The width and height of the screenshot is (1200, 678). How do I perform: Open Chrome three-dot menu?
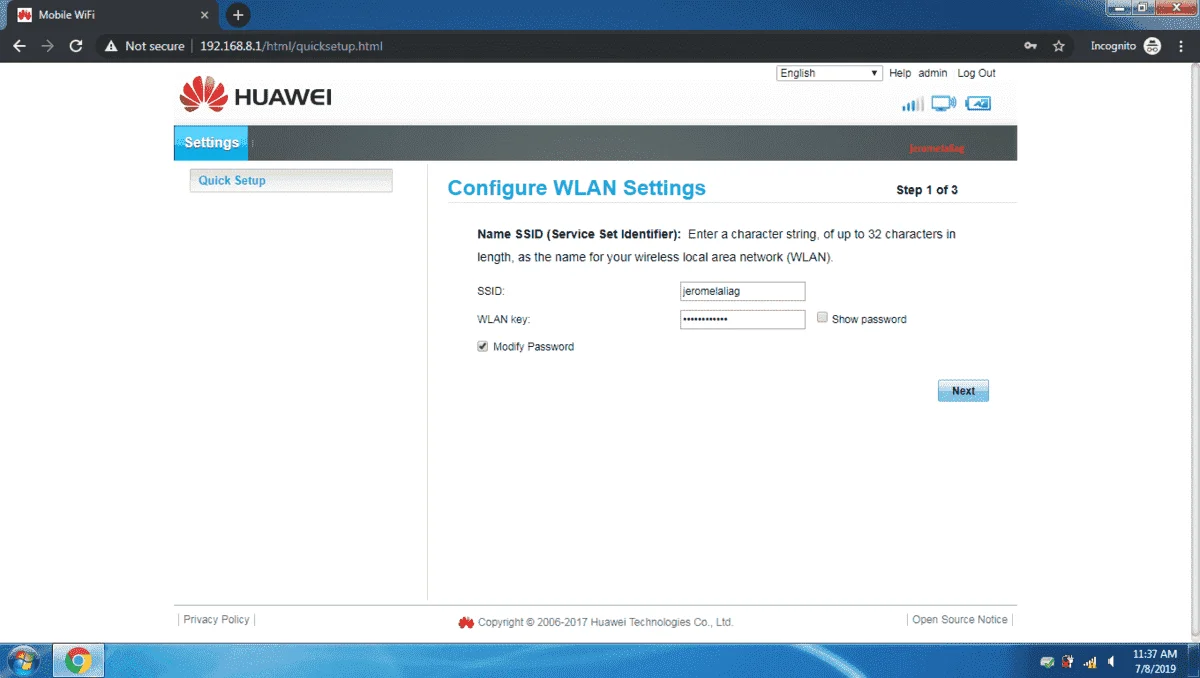pyautogui.click(x=1180, y=46)
